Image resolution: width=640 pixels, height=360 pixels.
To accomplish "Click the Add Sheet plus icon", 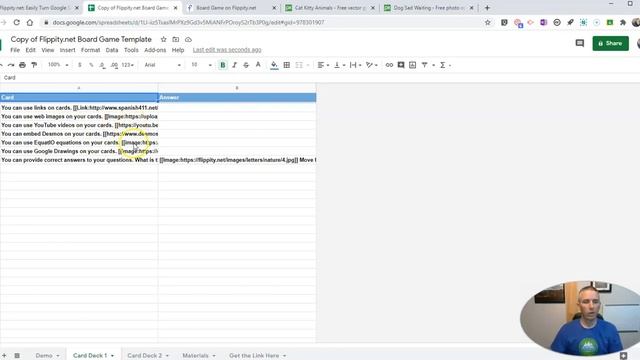I will 4,356.
